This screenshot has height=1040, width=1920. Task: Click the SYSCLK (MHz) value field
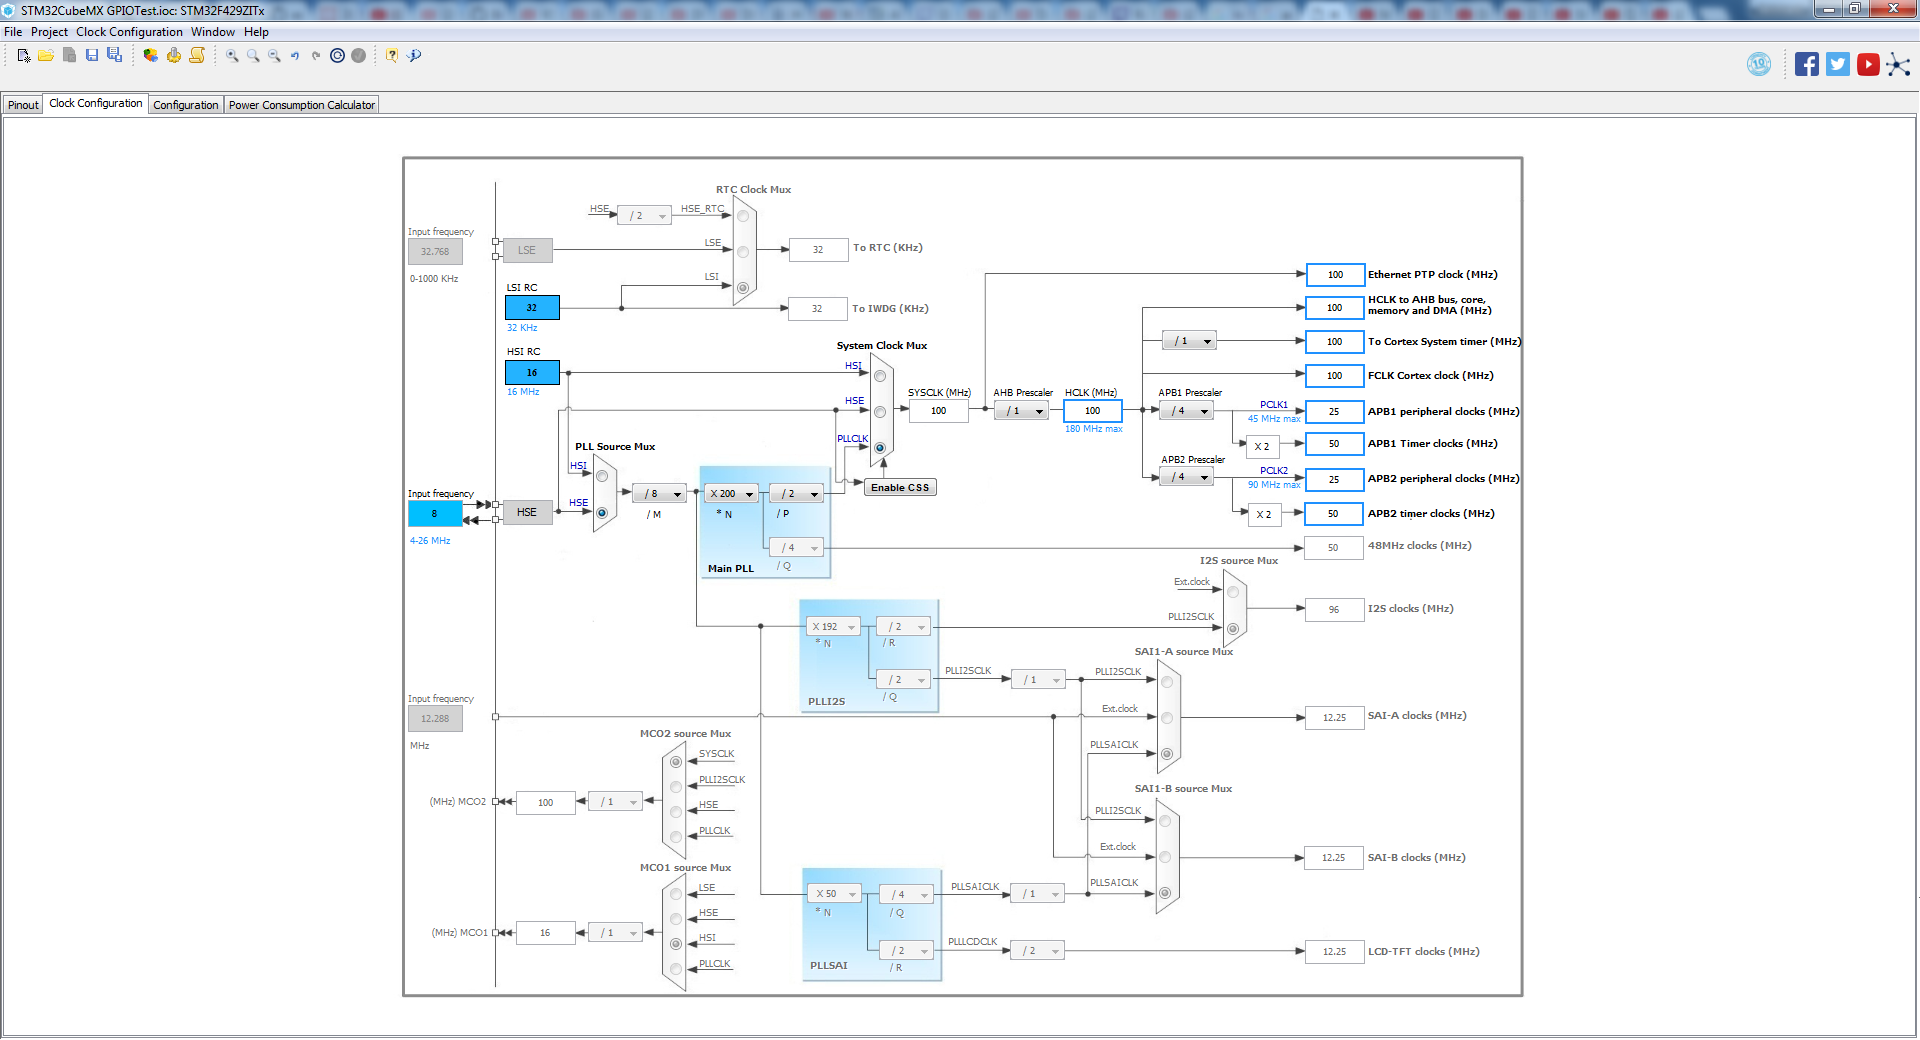pyautogui.click(x=938, y=411)
